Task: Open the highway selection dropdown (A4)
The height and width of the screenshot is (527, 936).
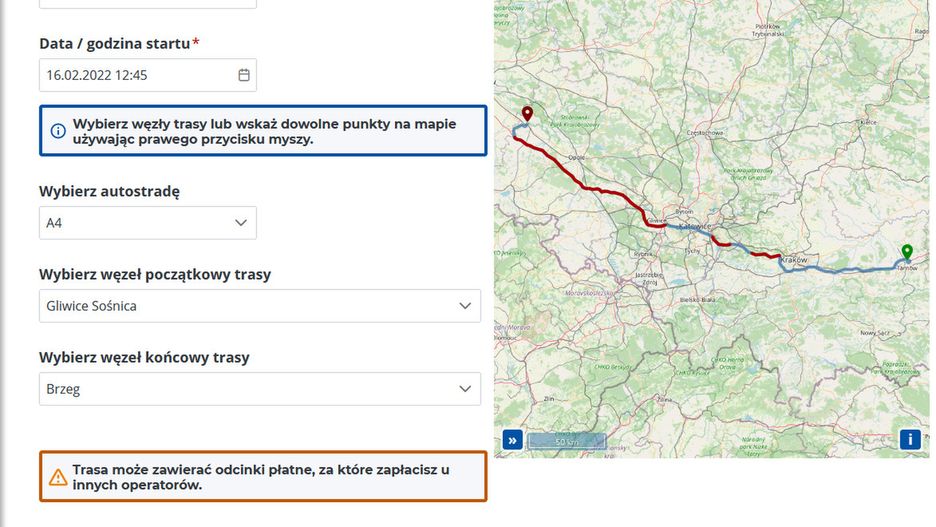Action: (x=148, y=223)
